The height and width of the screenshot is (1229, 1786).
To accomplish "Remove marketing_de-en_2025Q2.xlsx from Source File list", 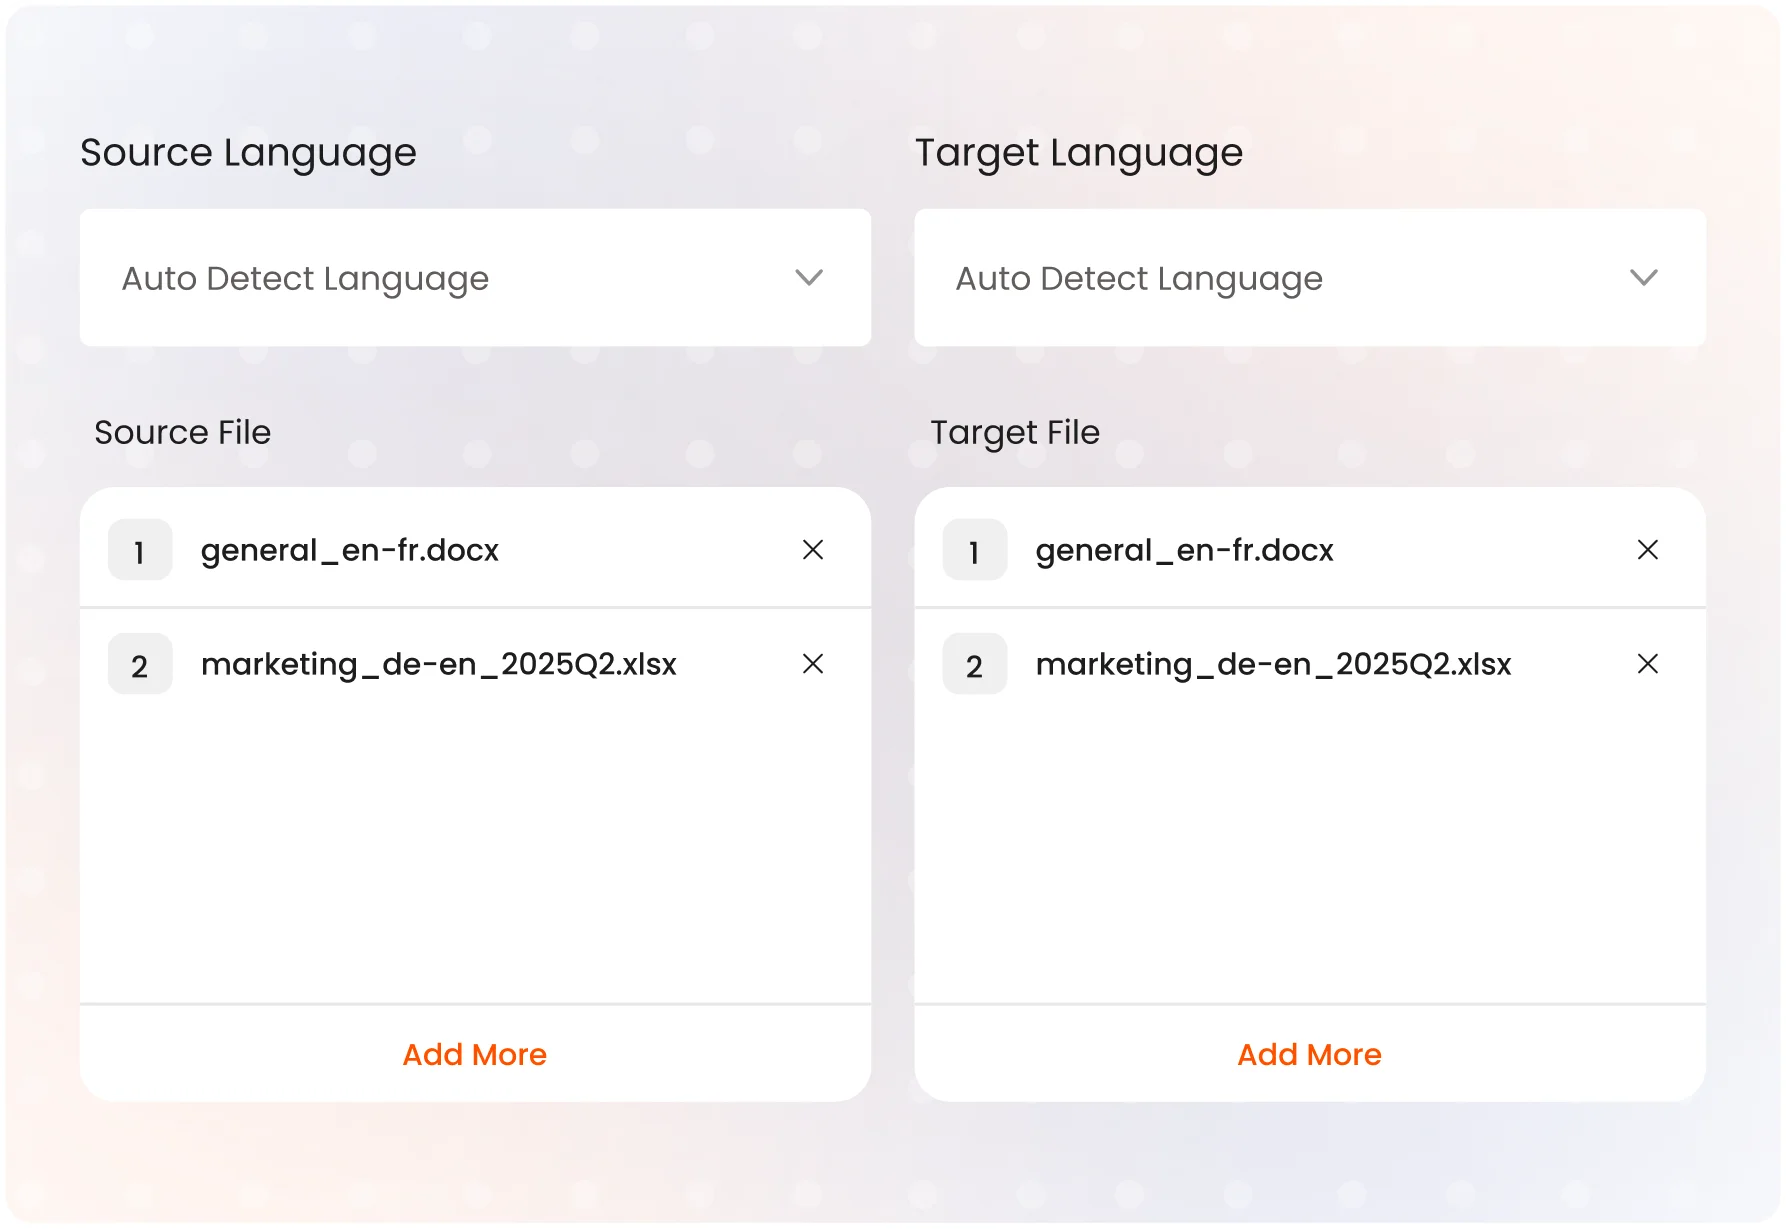I will tap(812, 664).
